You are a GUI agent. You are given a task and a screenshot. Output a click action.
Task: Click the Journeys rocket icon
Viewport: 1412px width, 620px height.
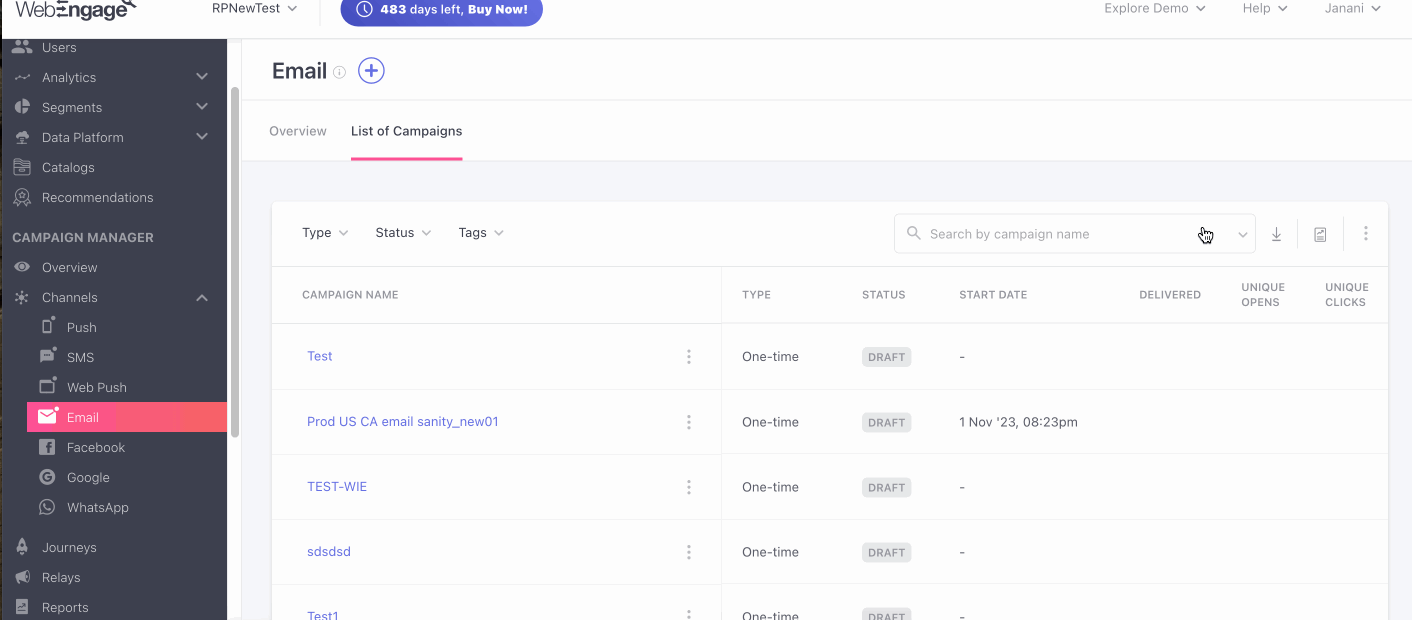pyautogui.click(x=21, y=547)
